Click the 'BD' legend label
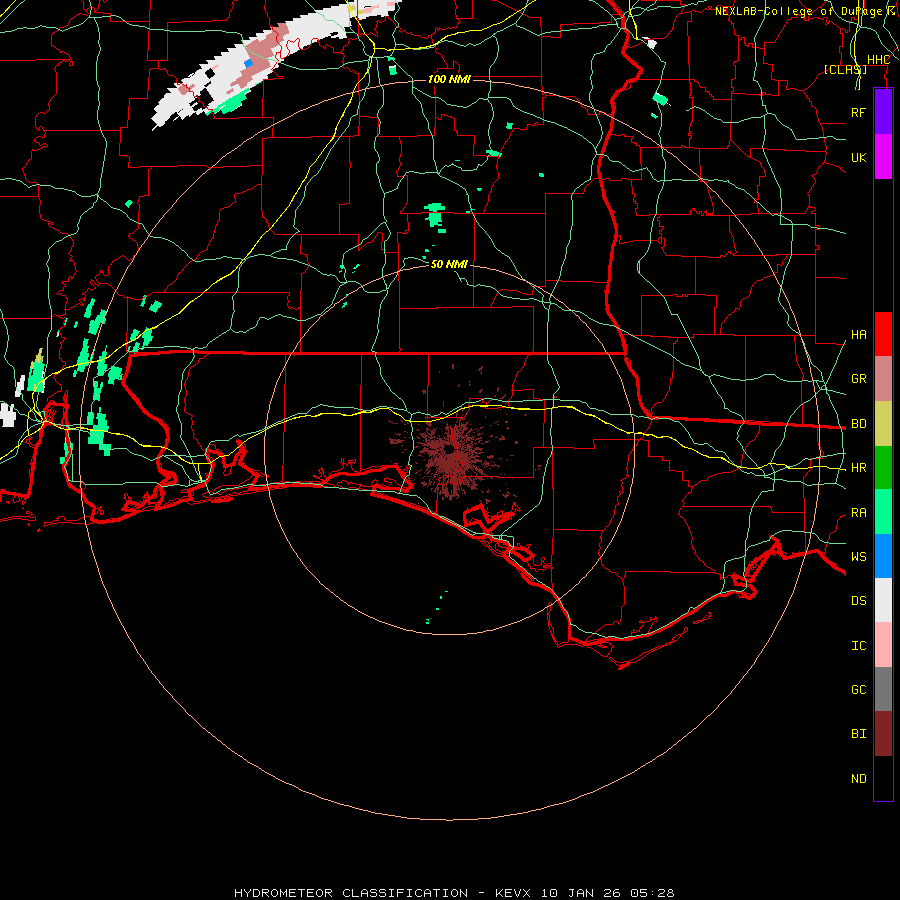900x900 pixels. (858, 424)
